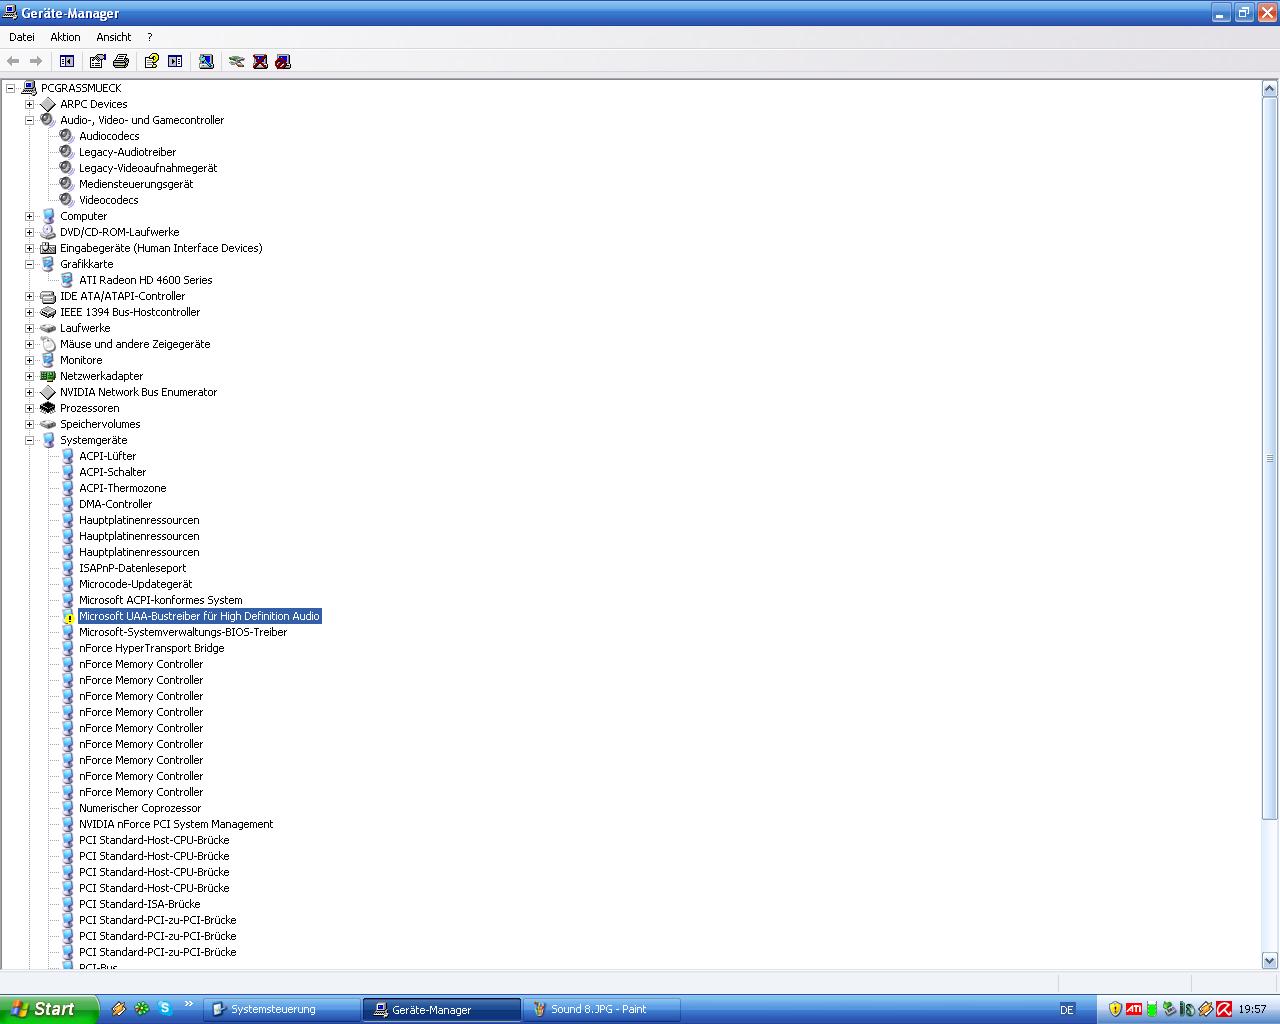Screen dimensions: 1280x1024
Task: Expand the ARPC Devices node
Action: [29, 104]
